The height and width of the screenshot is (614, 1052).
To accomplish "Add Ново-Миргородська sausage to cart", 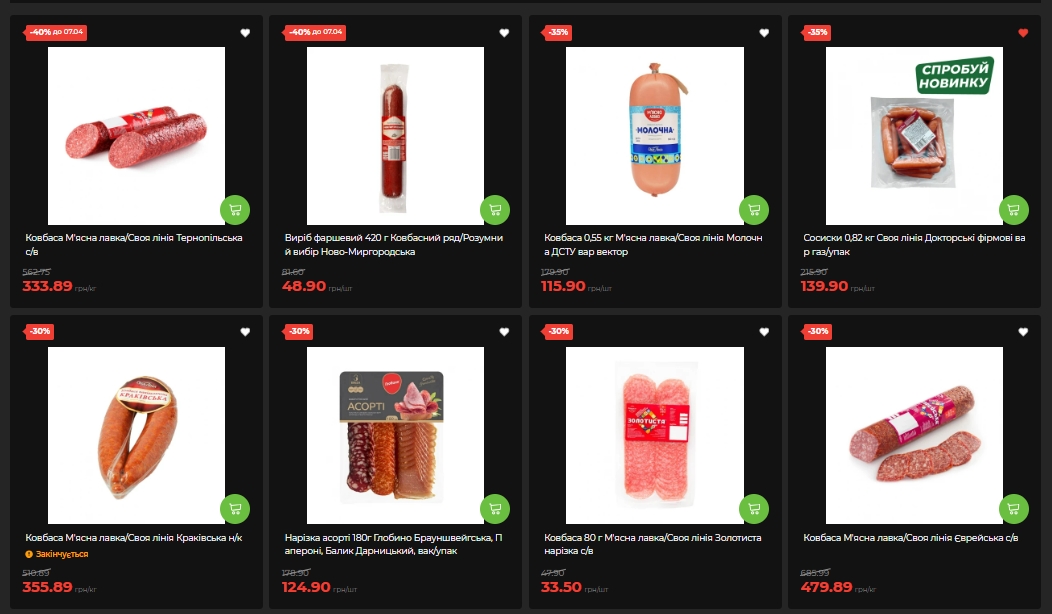I will (494, 210).
